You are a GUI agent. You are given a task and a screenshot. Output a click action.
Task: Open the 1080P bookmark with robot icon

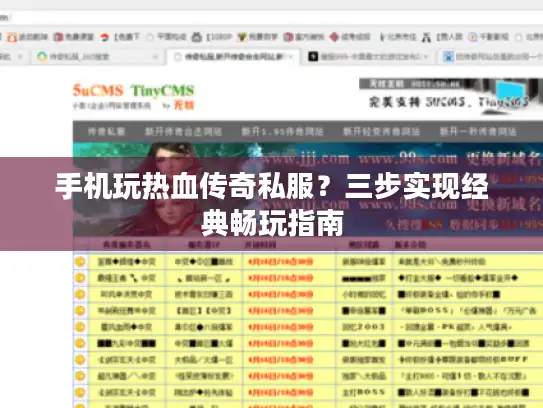point(212,37)
